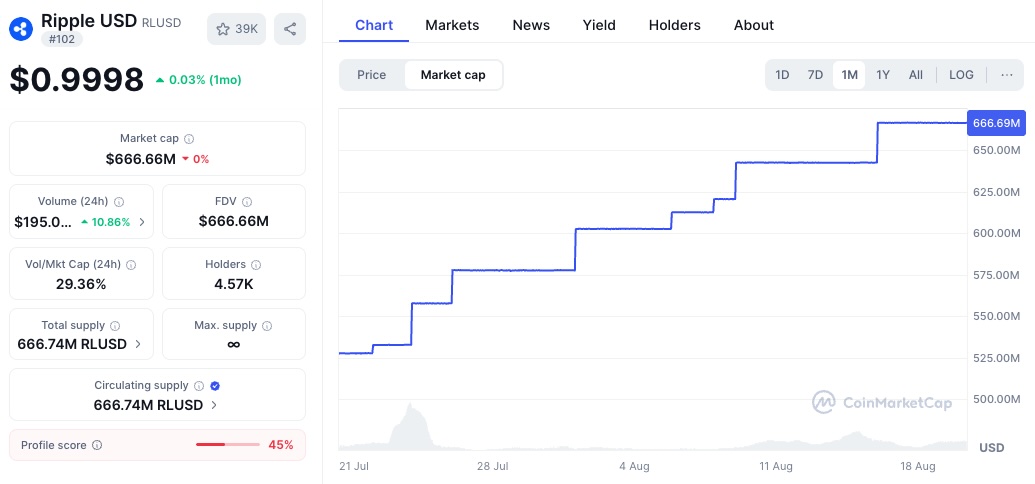1035x484 pixels.
Task: Click the Ripple USD logo icon
Action: click(21, 29)
